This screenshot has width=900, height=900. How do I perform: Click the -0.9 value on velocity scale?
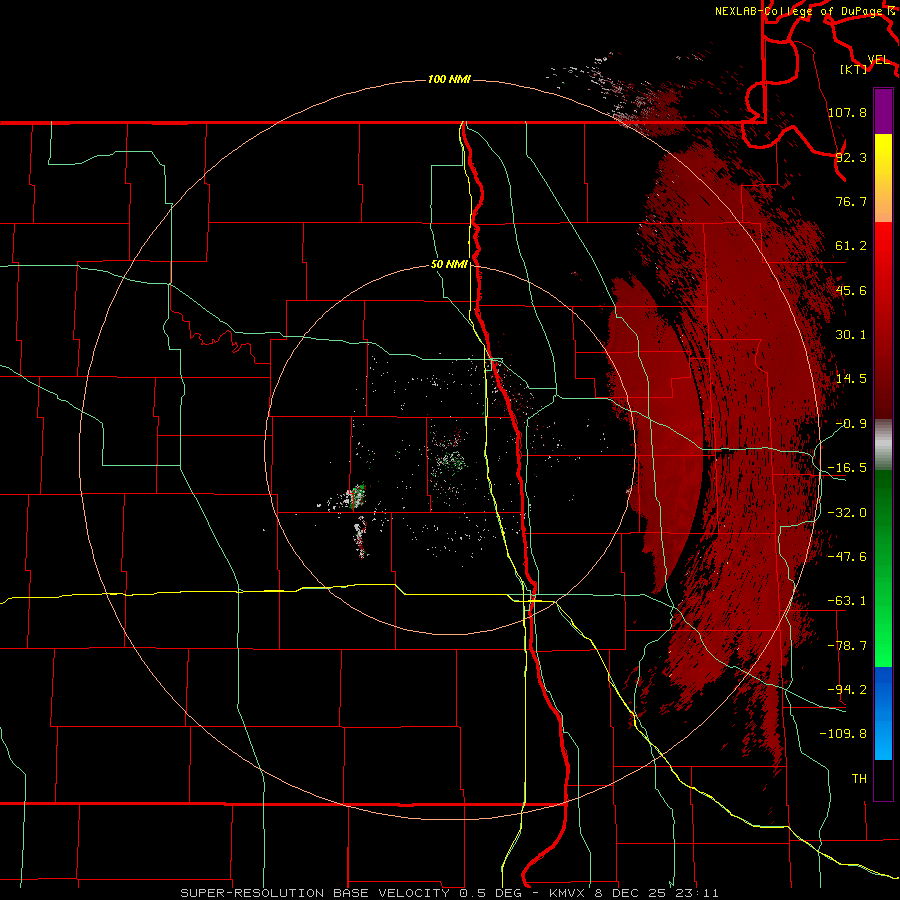[851, 424]
